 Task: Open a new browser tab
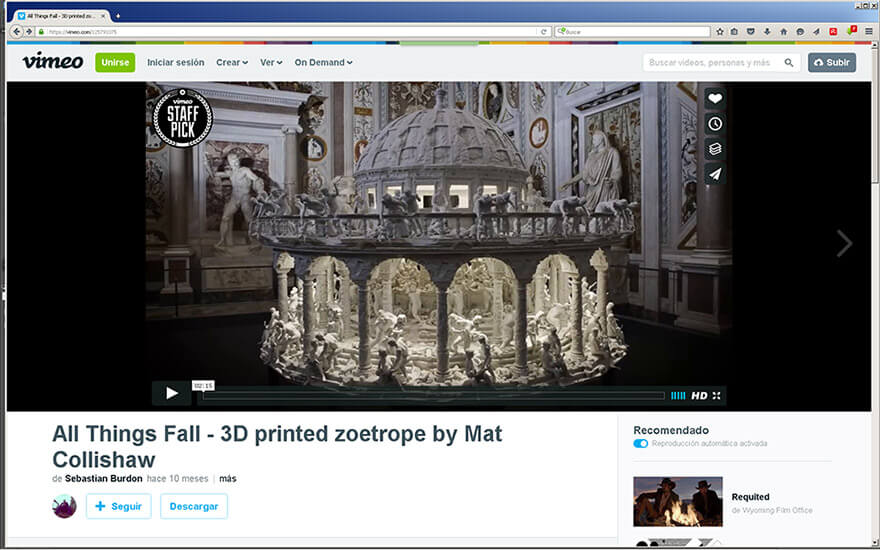click(x=118, y=16)
